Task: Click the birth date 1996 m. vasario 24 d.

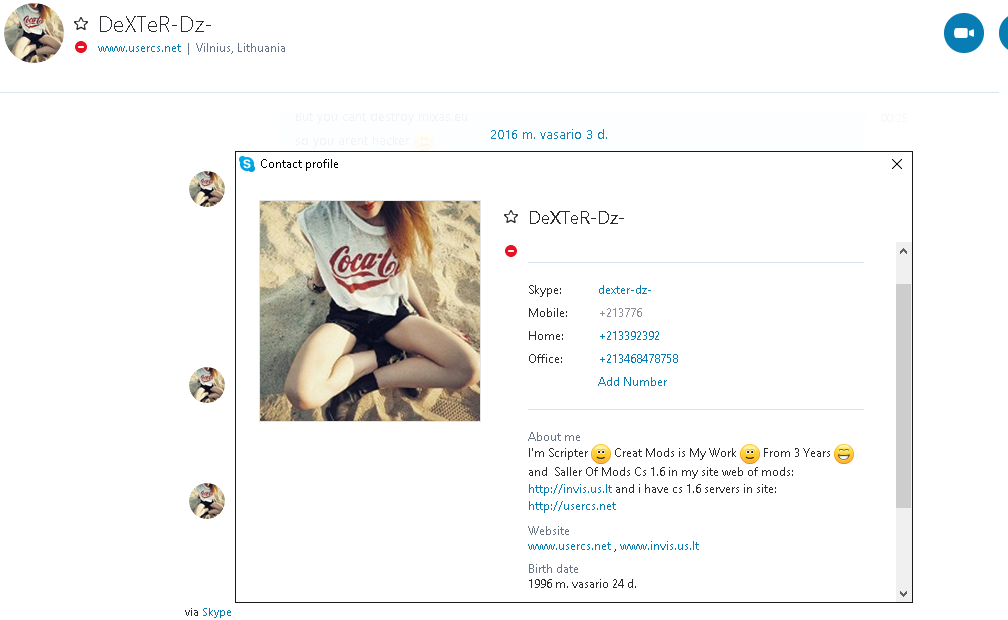Action: coord(582,584)
